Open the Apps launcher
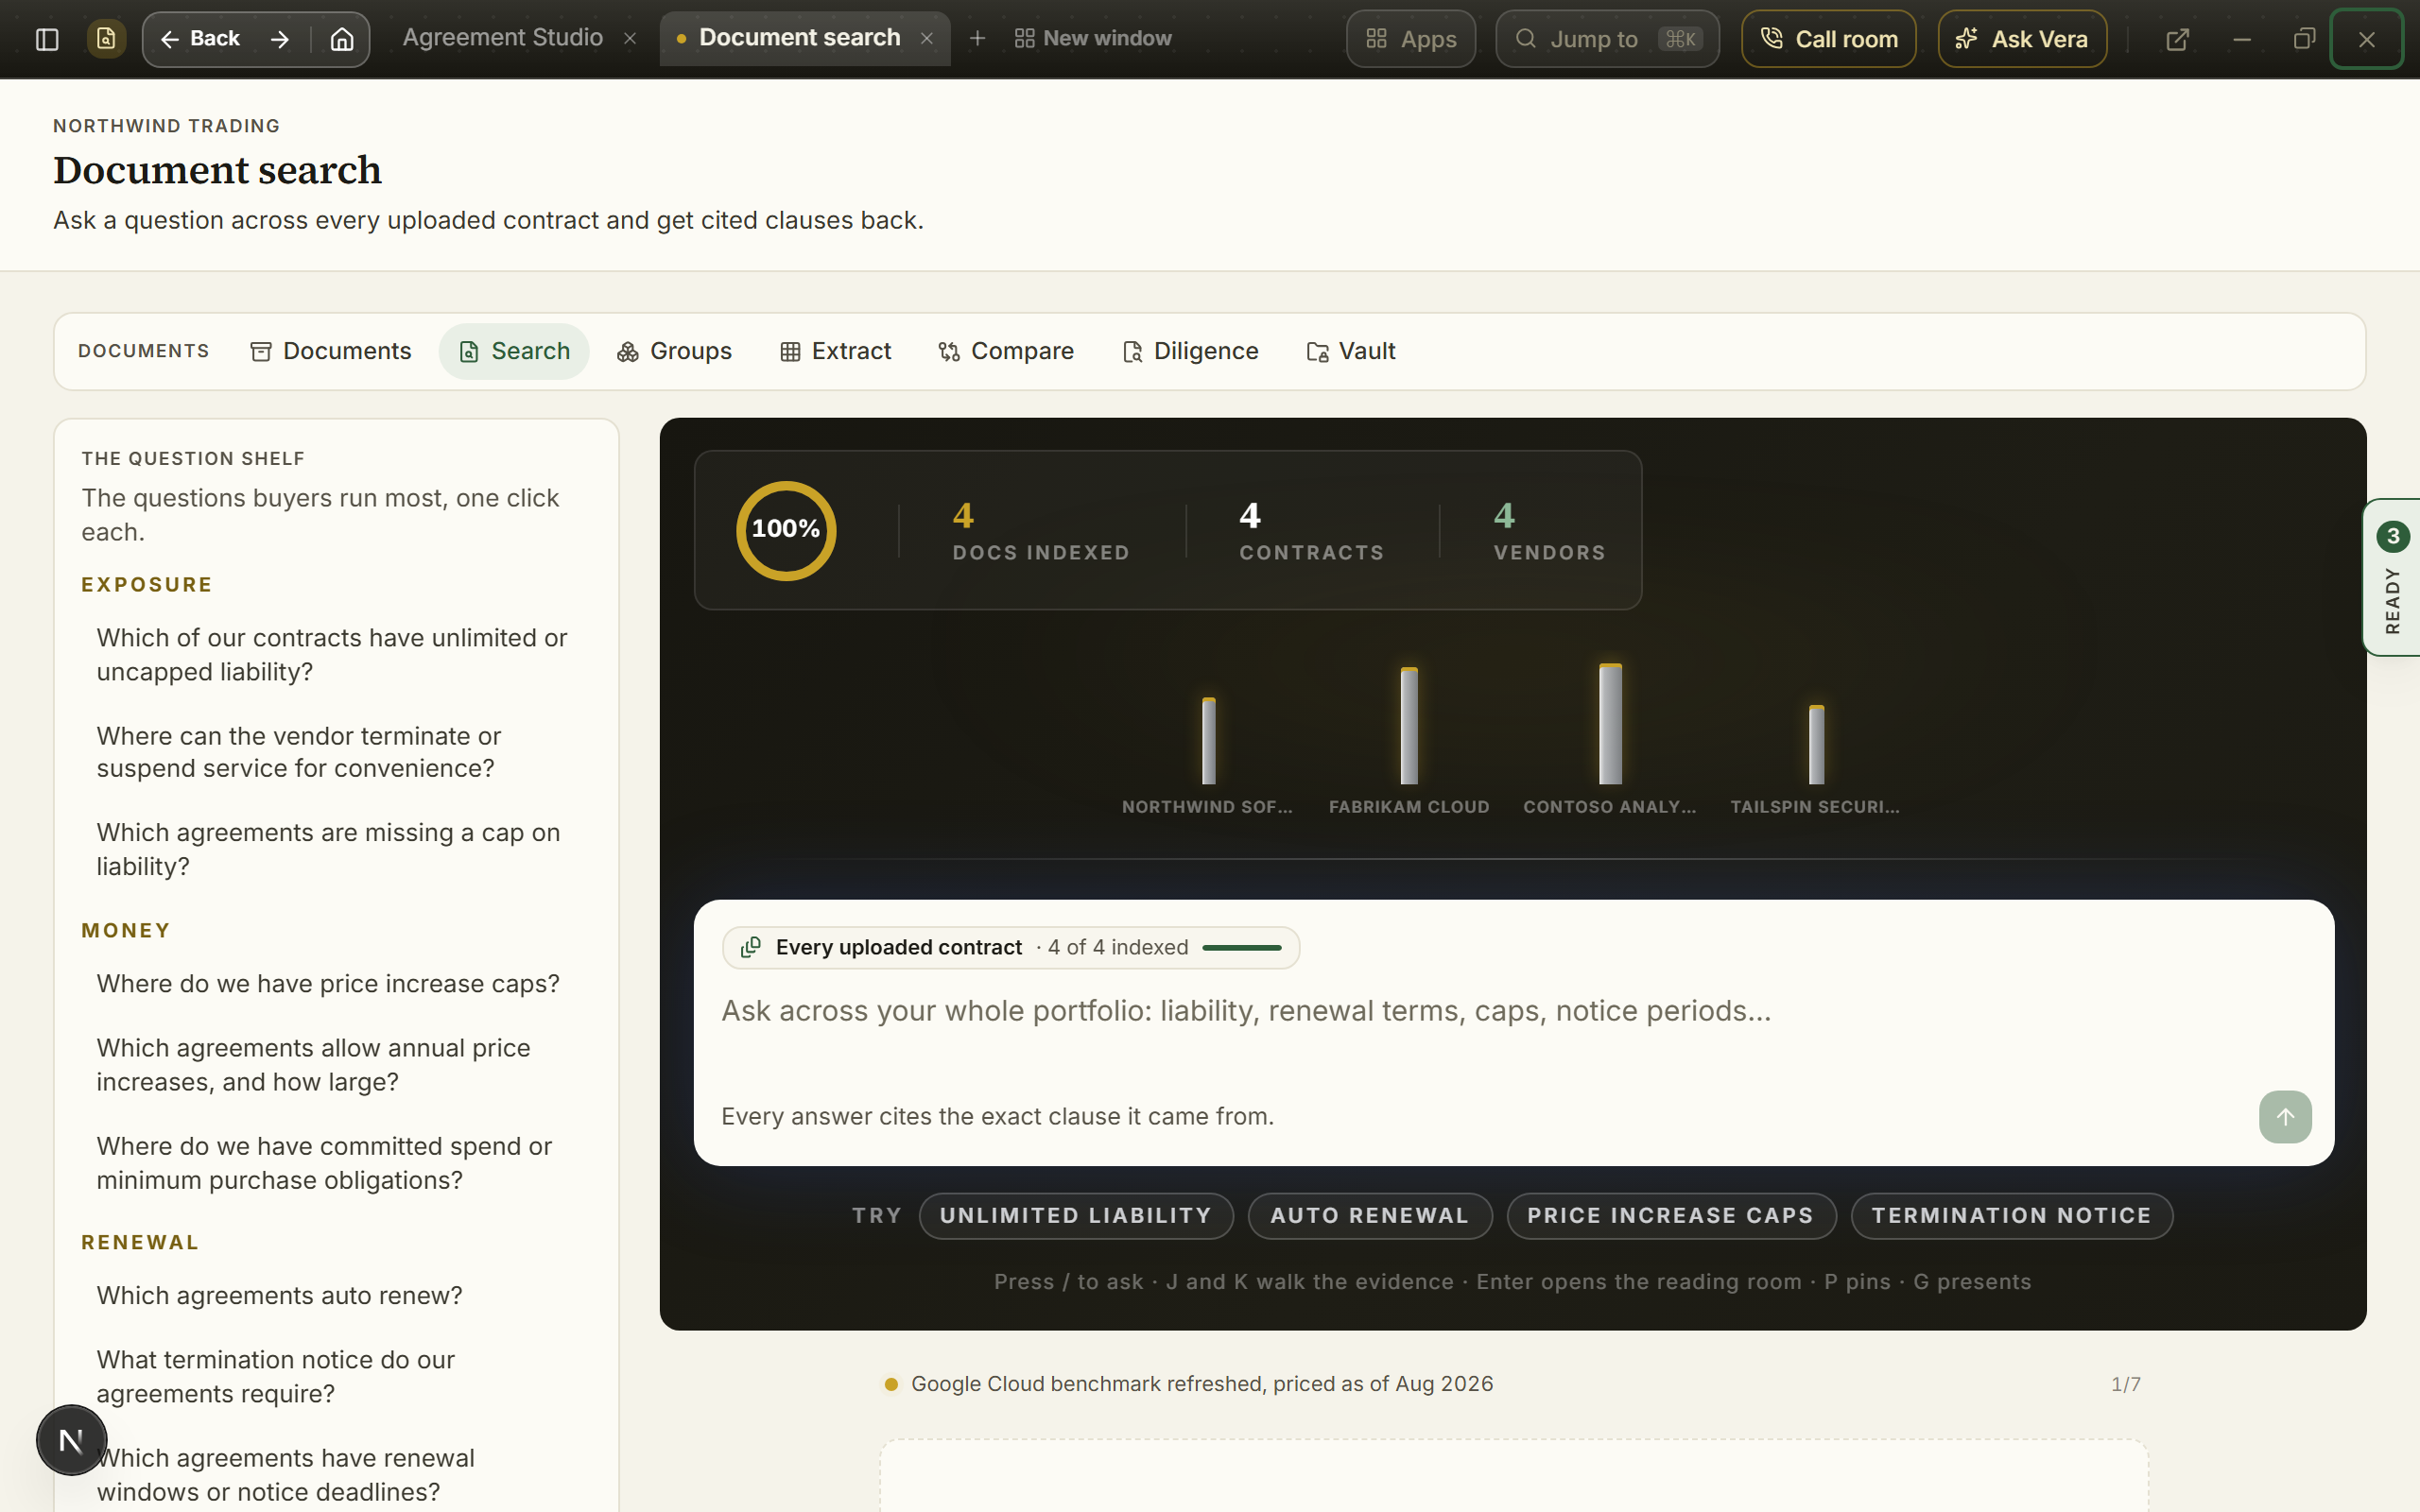 tap(1410, 39)
